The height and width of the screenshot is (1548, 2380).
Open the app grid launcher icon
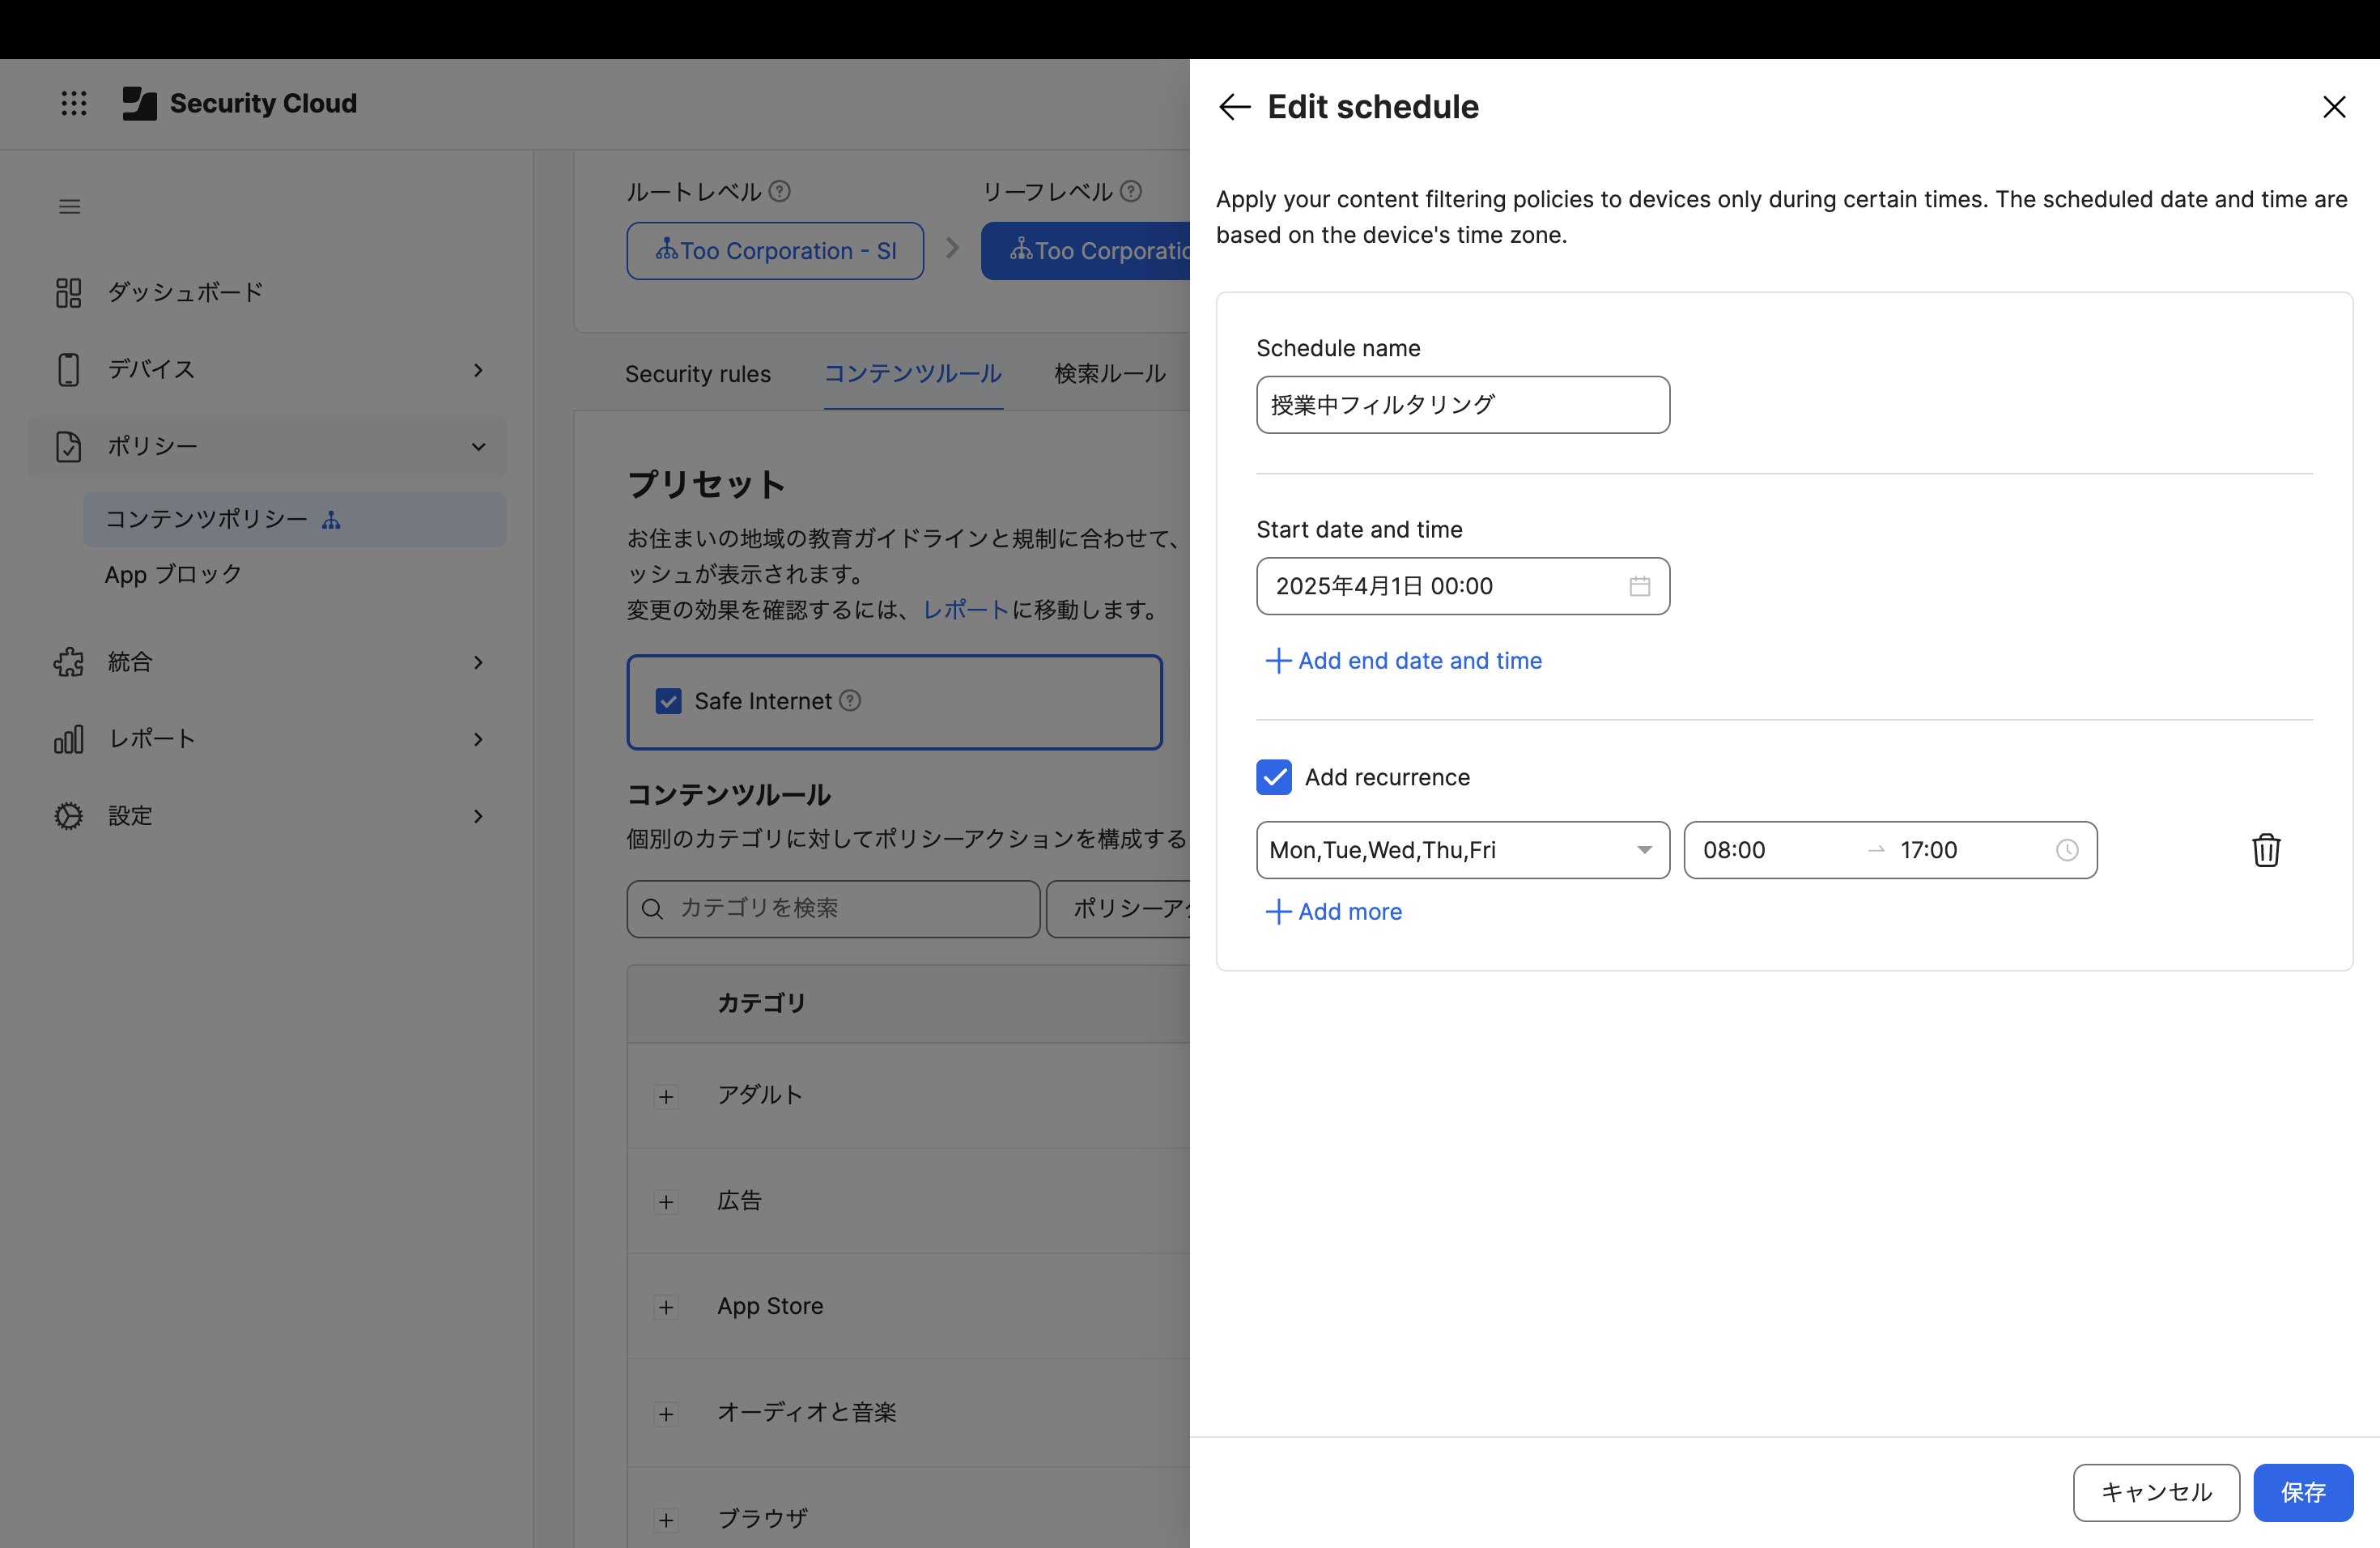[x=74, y=103]
